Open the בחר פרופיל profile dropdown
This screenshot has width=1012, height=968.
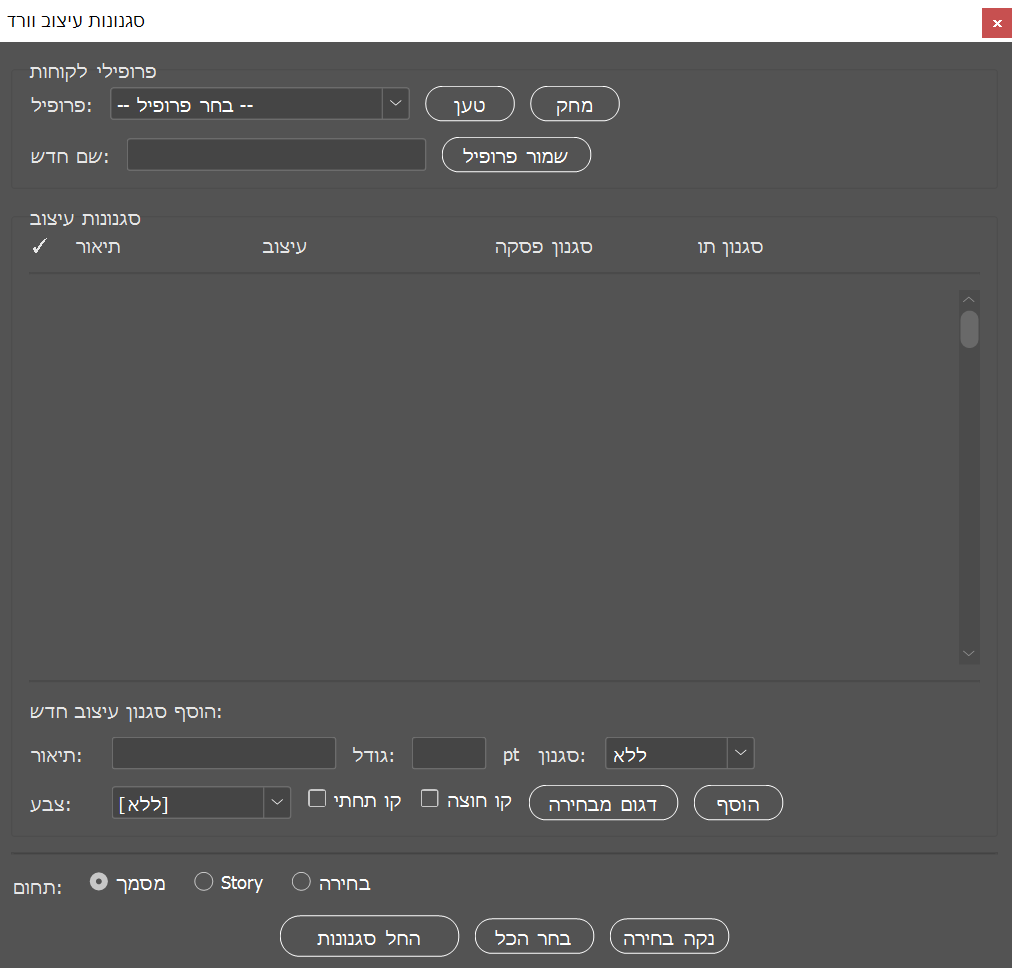[x=259, y=104]
